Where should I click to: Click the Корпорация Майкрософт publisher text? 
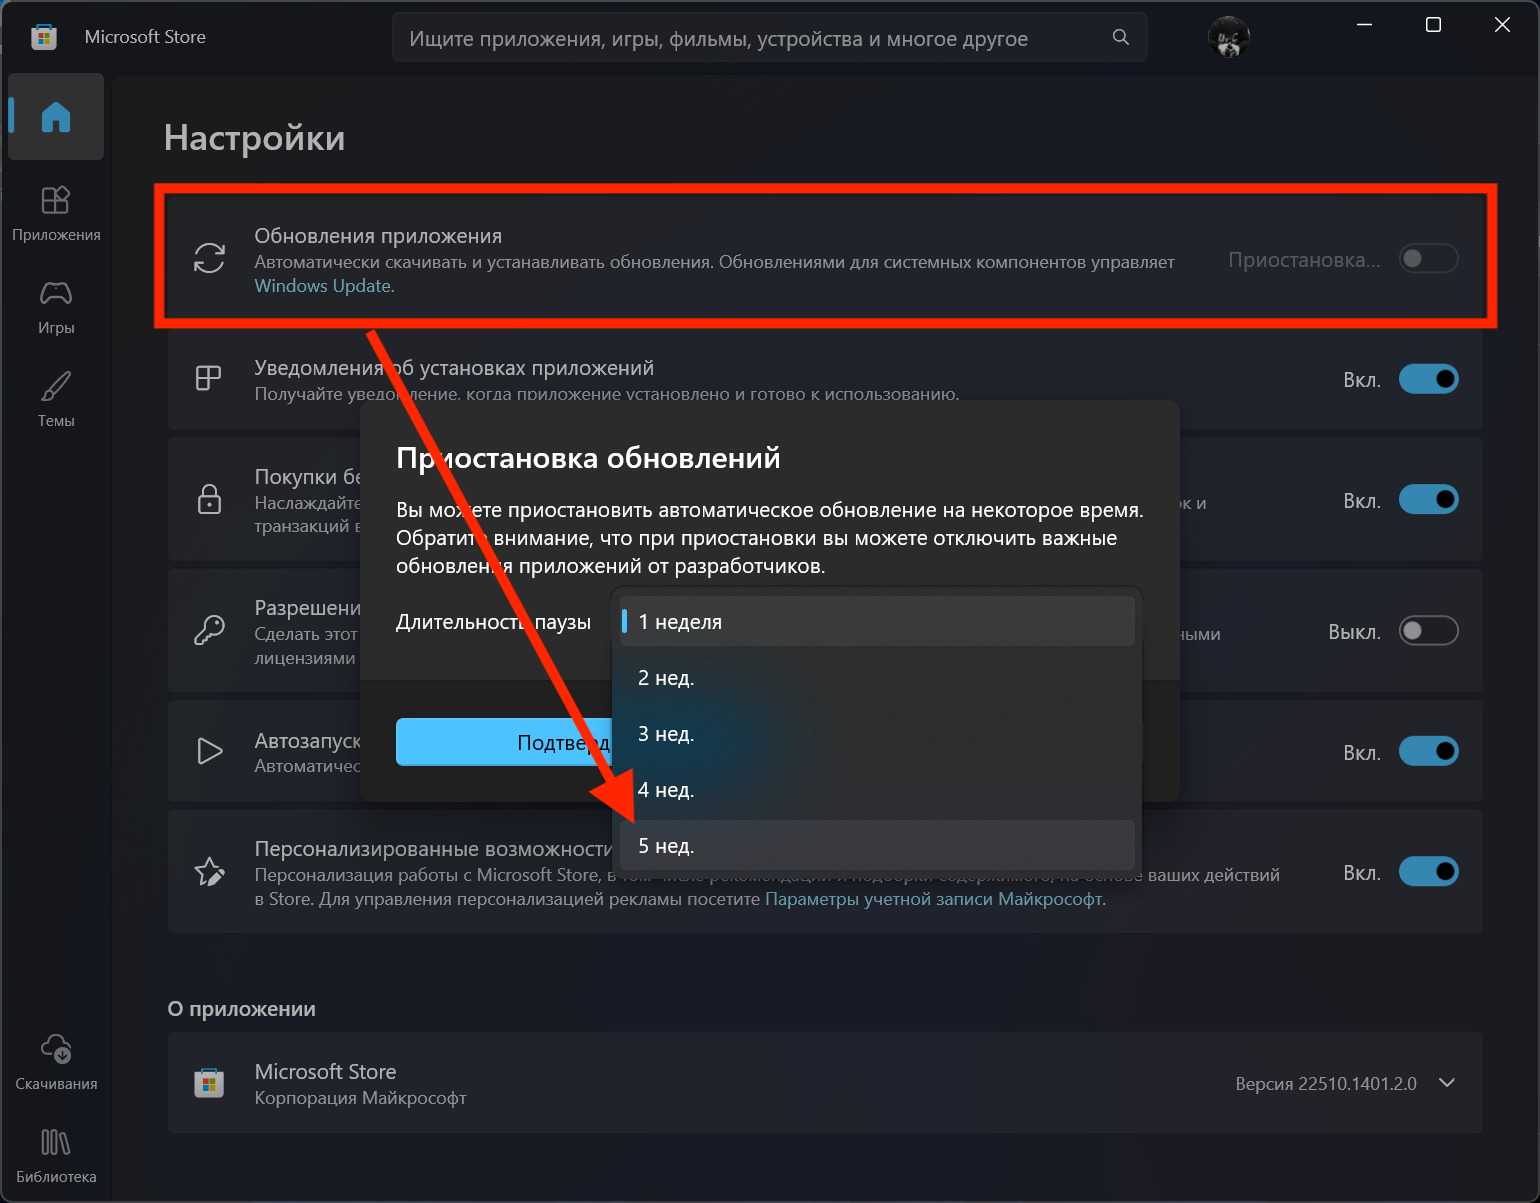360,1098
